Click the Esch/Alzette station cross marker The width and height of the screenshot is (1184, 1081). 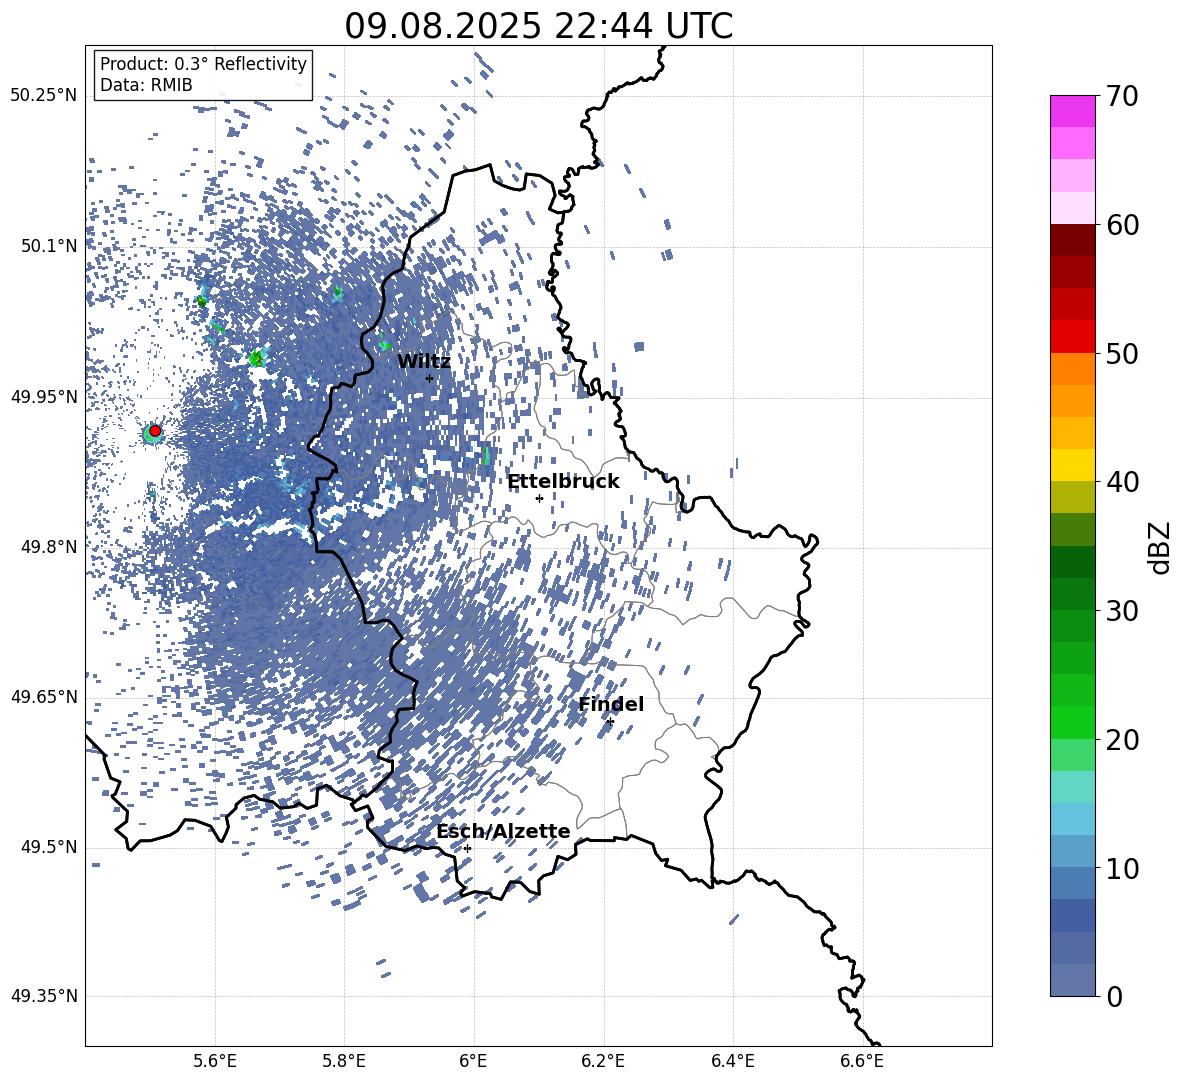(x=467, y=848)
